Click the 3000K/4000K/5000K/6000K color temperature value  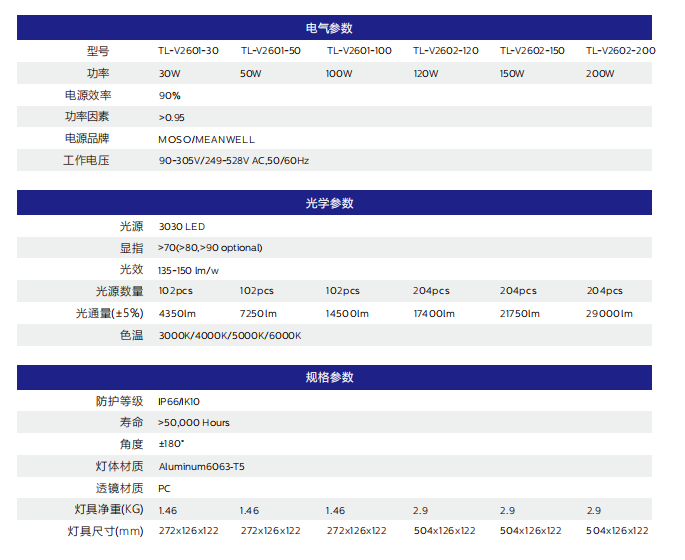point(229,336)
